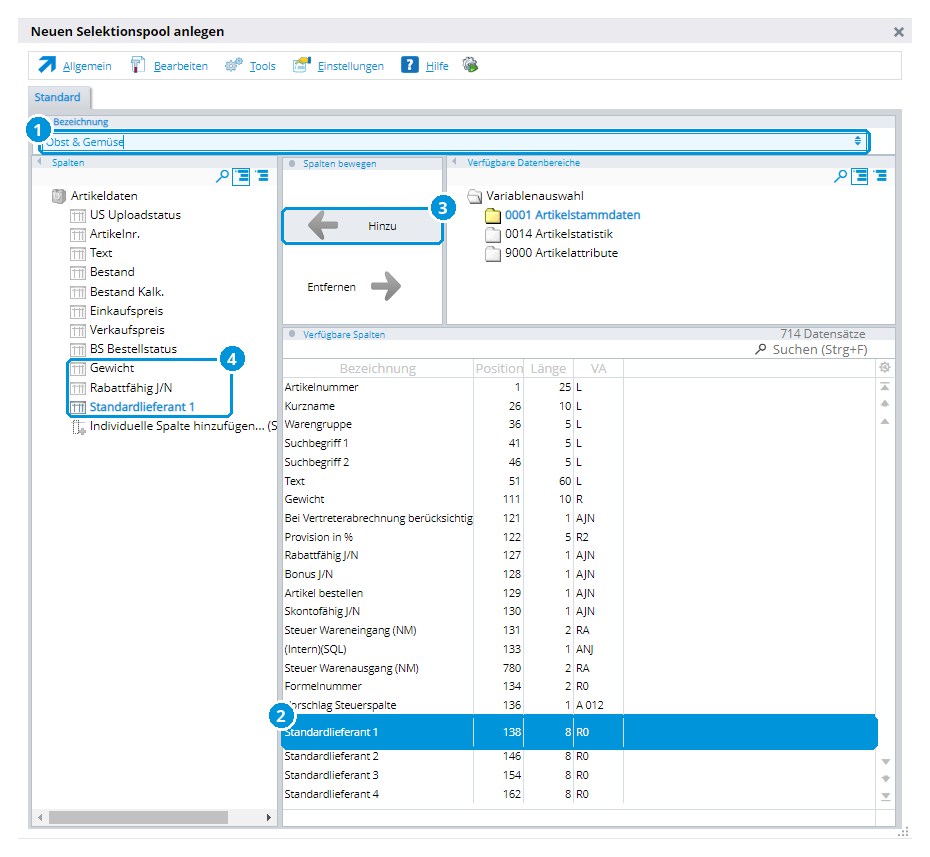This screenshot has height=857, width=930.
Task: Close the Neuen Selektionspool anlegen dialog
Action: (x=899, y=32)
